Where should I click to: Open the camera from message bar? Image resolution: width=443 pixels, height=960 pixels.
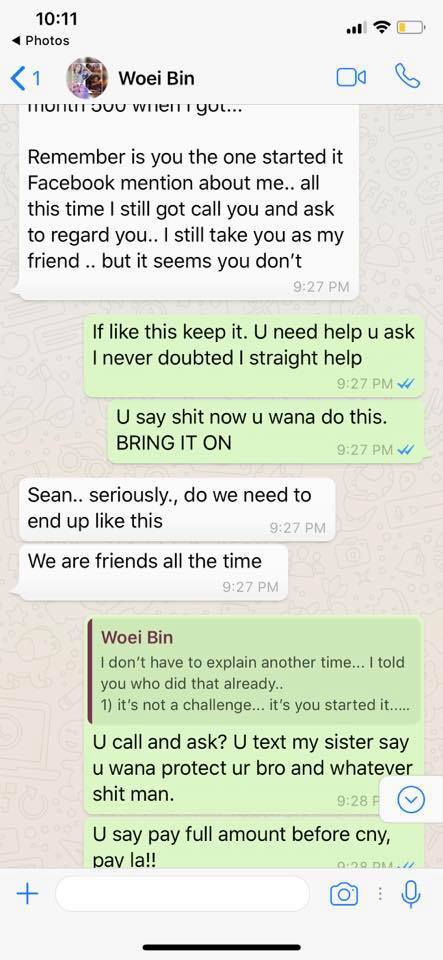pyautogui.click(x=344, y=894)
